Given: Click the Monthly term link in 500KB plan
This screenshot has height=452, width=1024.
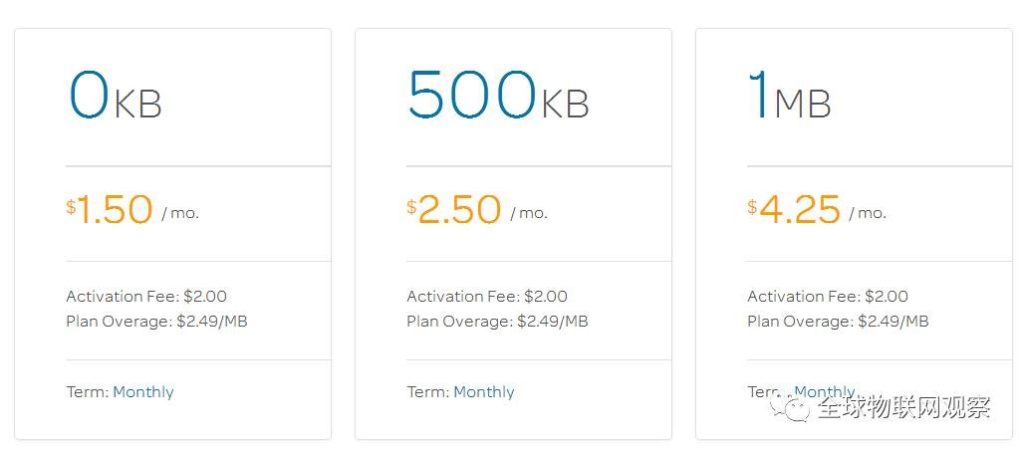Looking at the screenshot, I should coord(484,392).
